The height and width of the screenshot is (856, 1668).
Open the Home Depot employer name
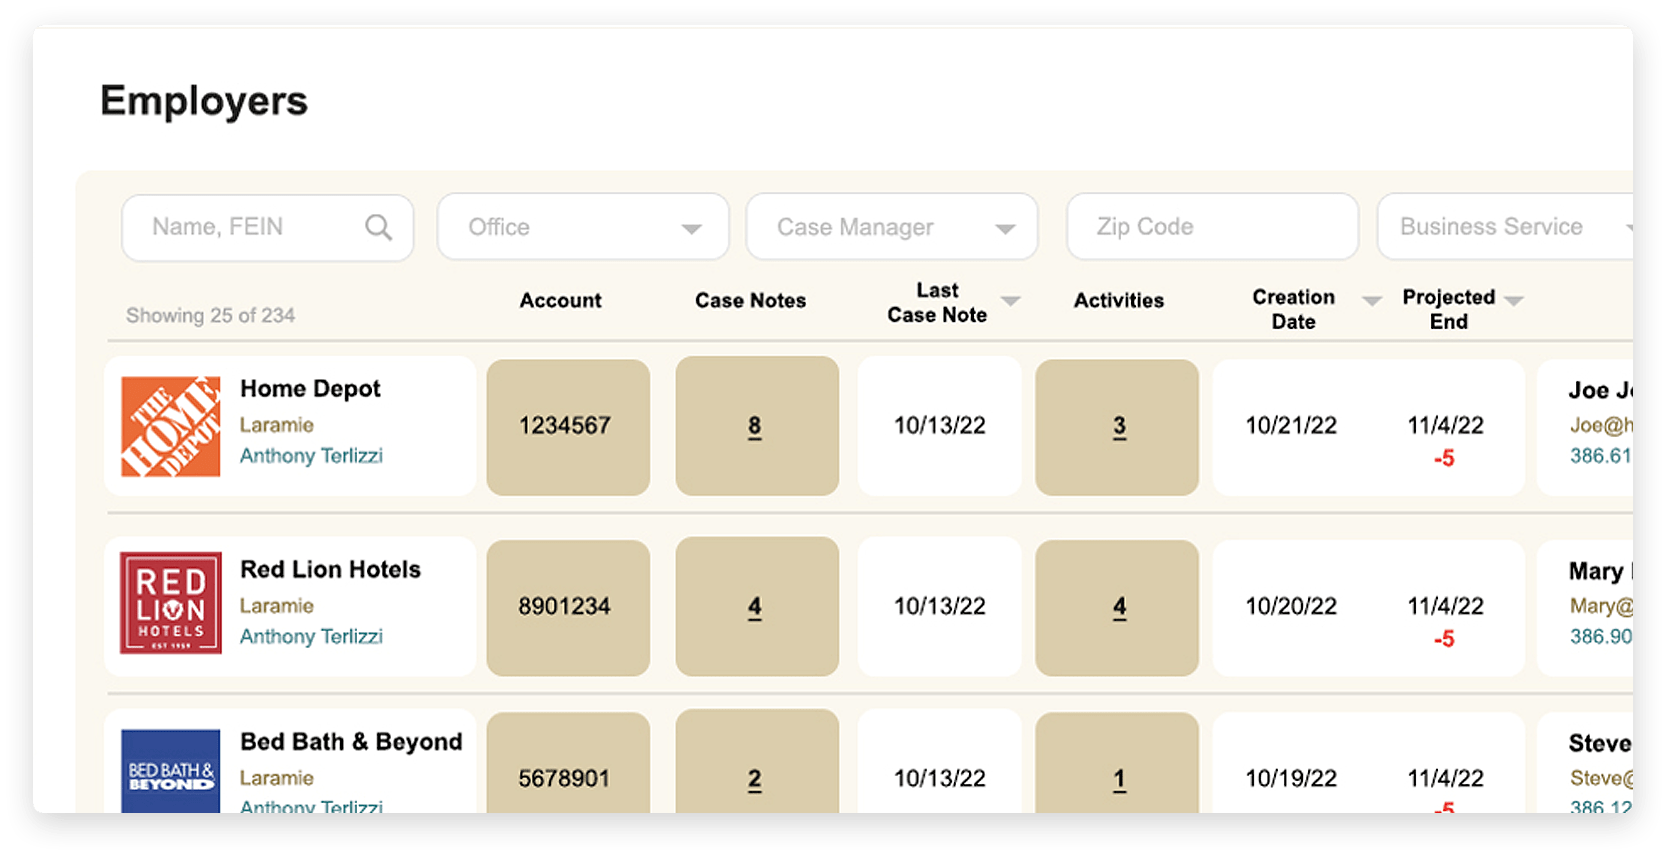(x=310, y=389)
